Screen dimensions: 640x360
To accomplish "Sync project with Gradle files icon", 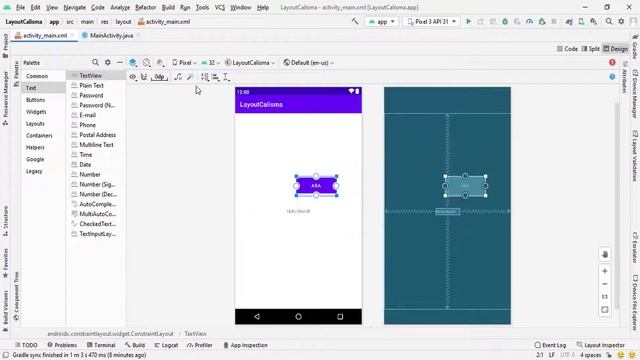I will 569,22.
